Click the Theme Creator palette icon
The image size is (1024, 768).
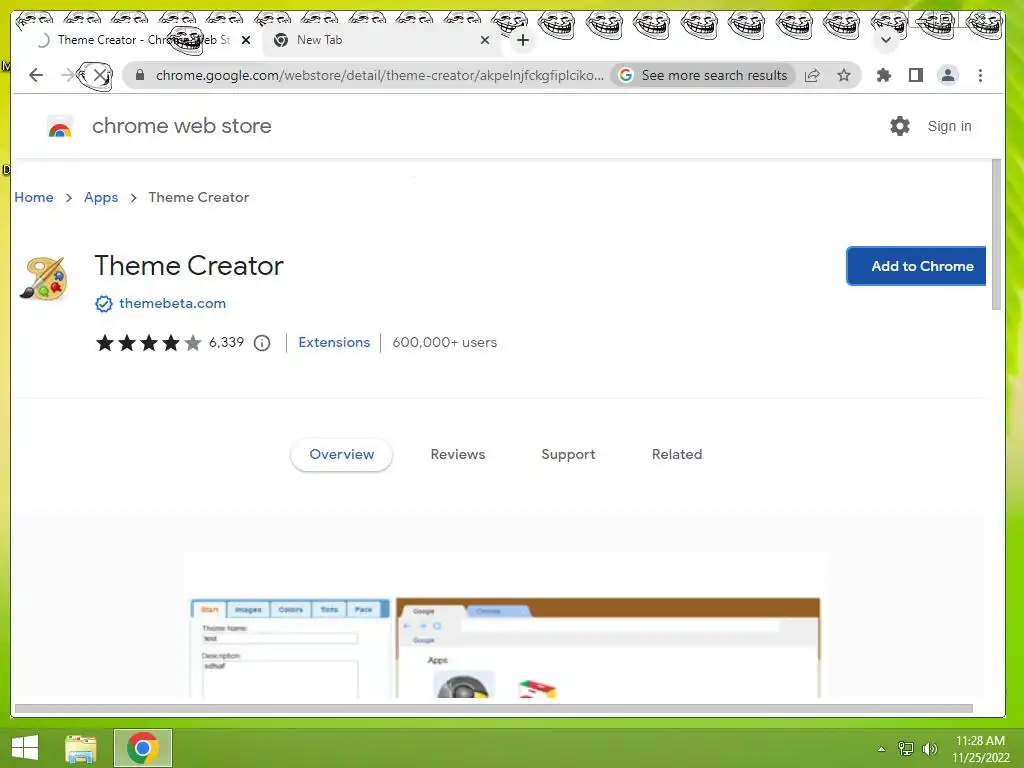tap(44, 278)
